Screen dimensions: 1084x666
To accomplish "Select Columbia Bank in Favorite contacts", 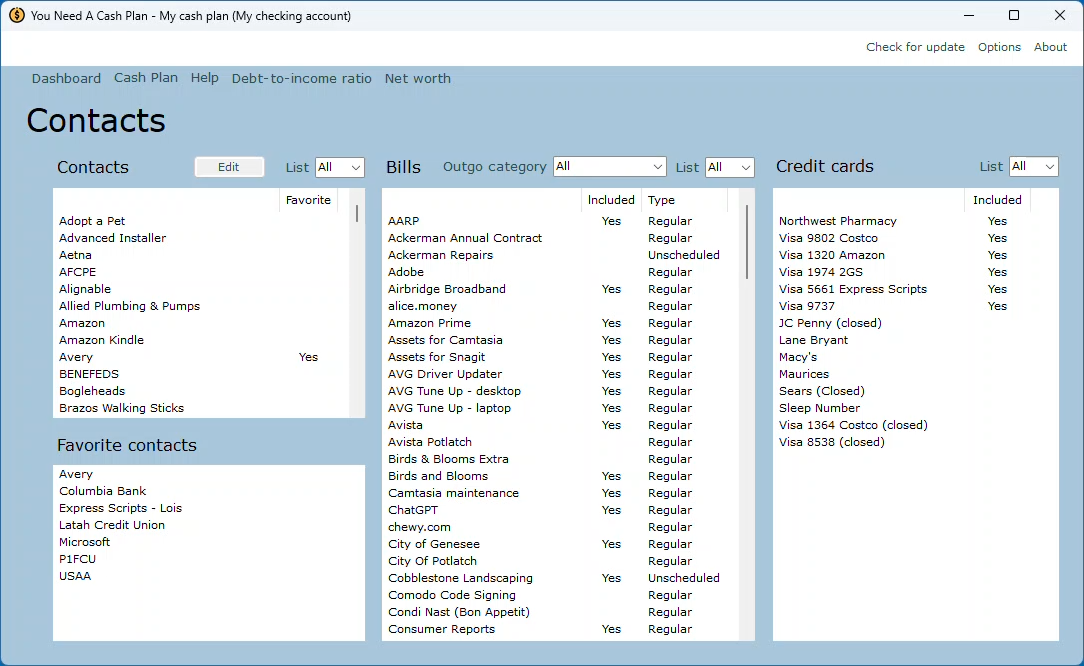I will point(102,491).
